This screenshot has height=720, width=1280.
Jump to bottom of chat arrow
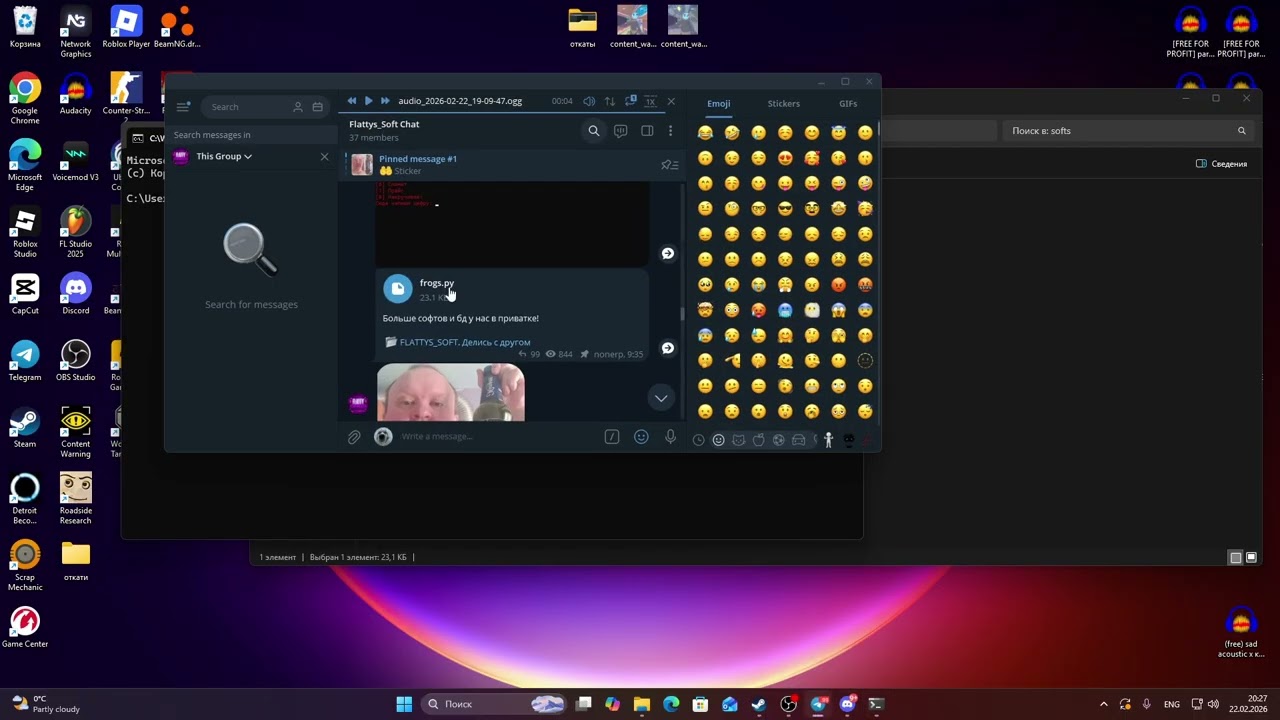pyautogui.click(x=661, y=398)
